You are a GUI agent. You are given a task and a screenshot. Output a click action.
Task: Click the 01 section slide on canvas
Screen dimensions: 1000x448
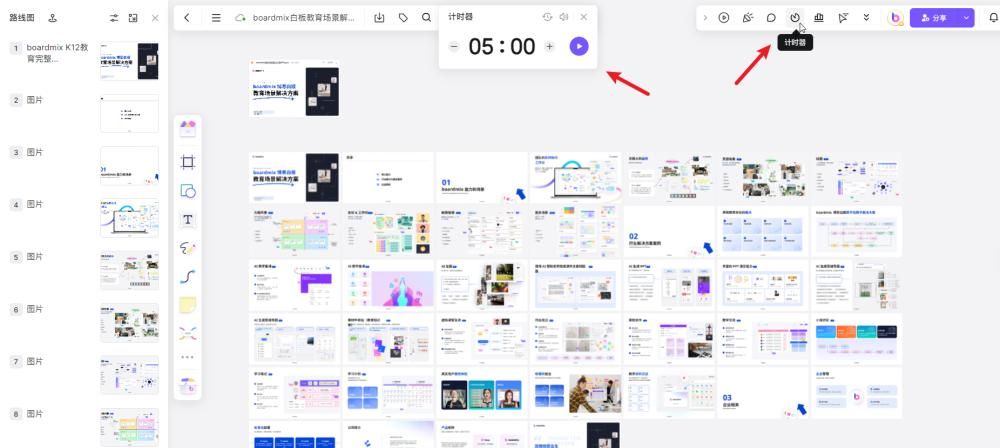coord(482,178)
